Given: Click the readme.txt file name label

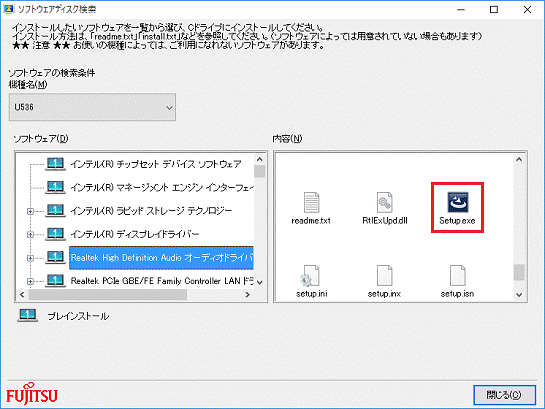Looking at the screenshot, I should click(311, 221).
